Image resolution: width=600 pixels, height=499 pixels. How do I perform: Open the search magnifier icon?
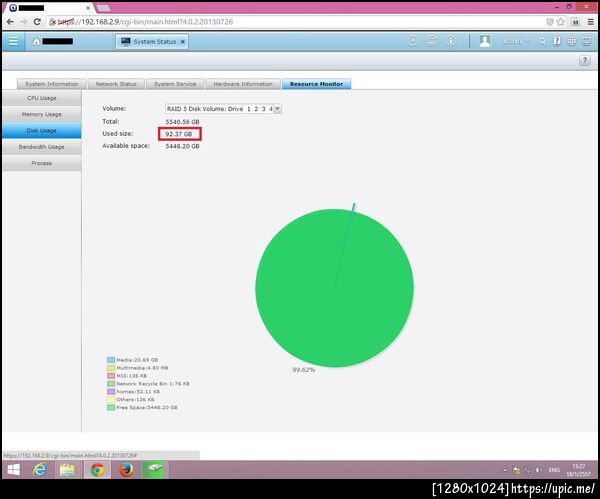(542, 41)
